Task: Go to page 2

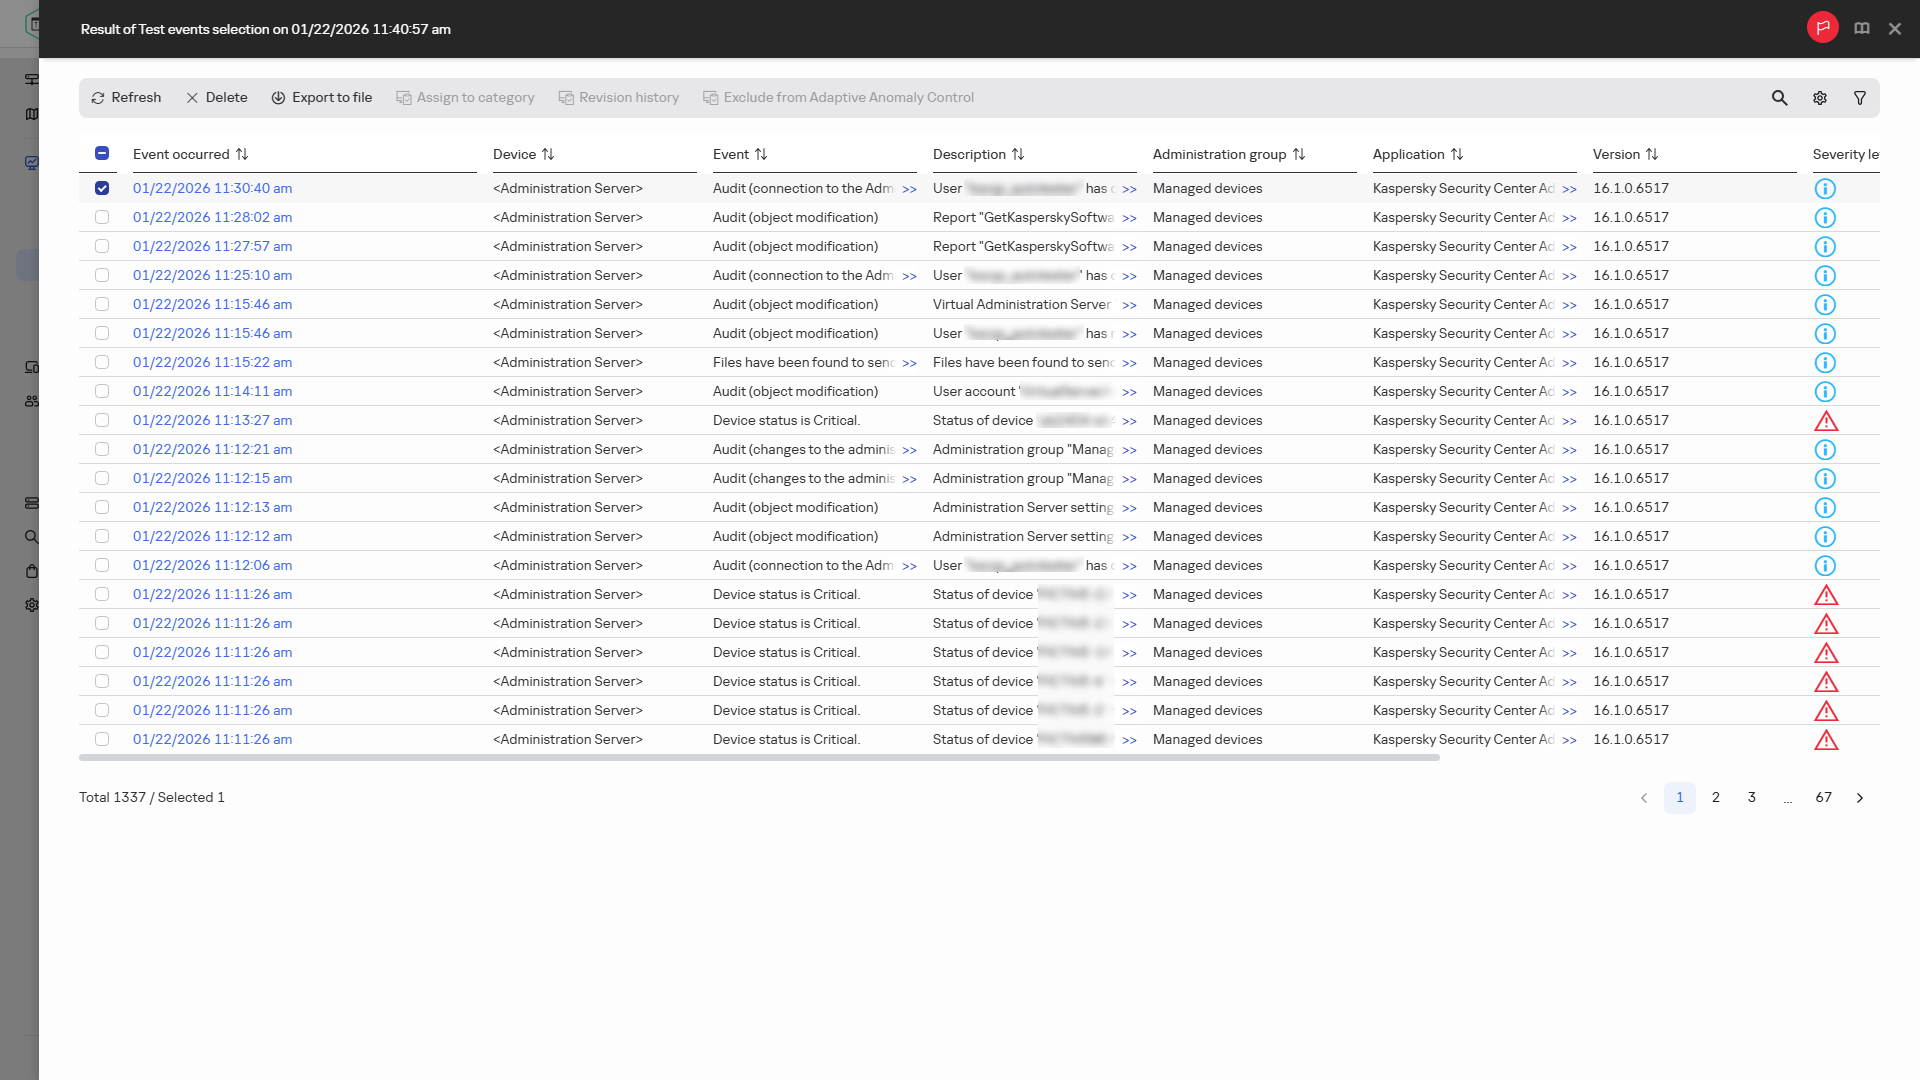Action: point(1716,797)
